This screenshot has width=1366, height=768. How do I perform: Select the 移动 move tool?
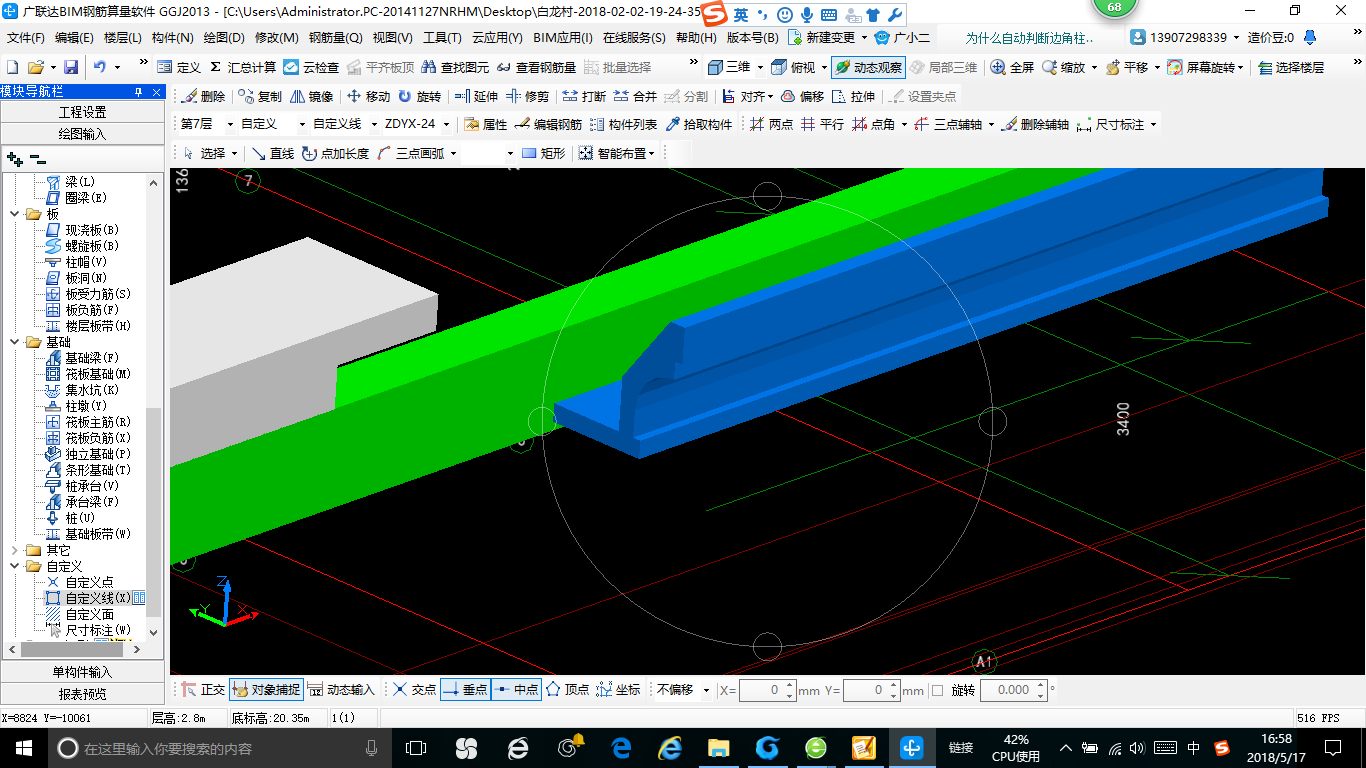point(368,96)
